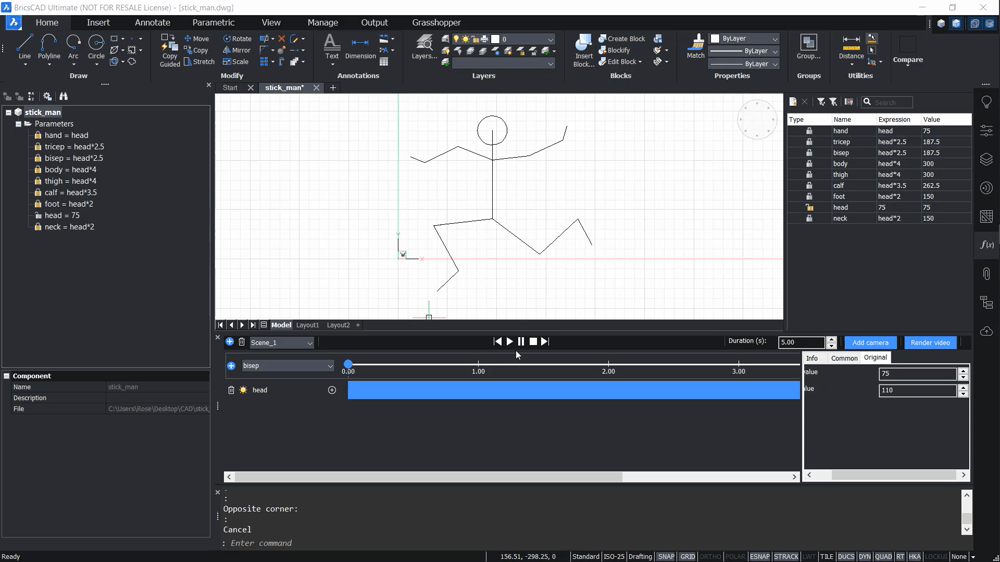This screenshot has height=562, width=1000.
Task: Toggle QUAD in status bar
Action: 883,556
